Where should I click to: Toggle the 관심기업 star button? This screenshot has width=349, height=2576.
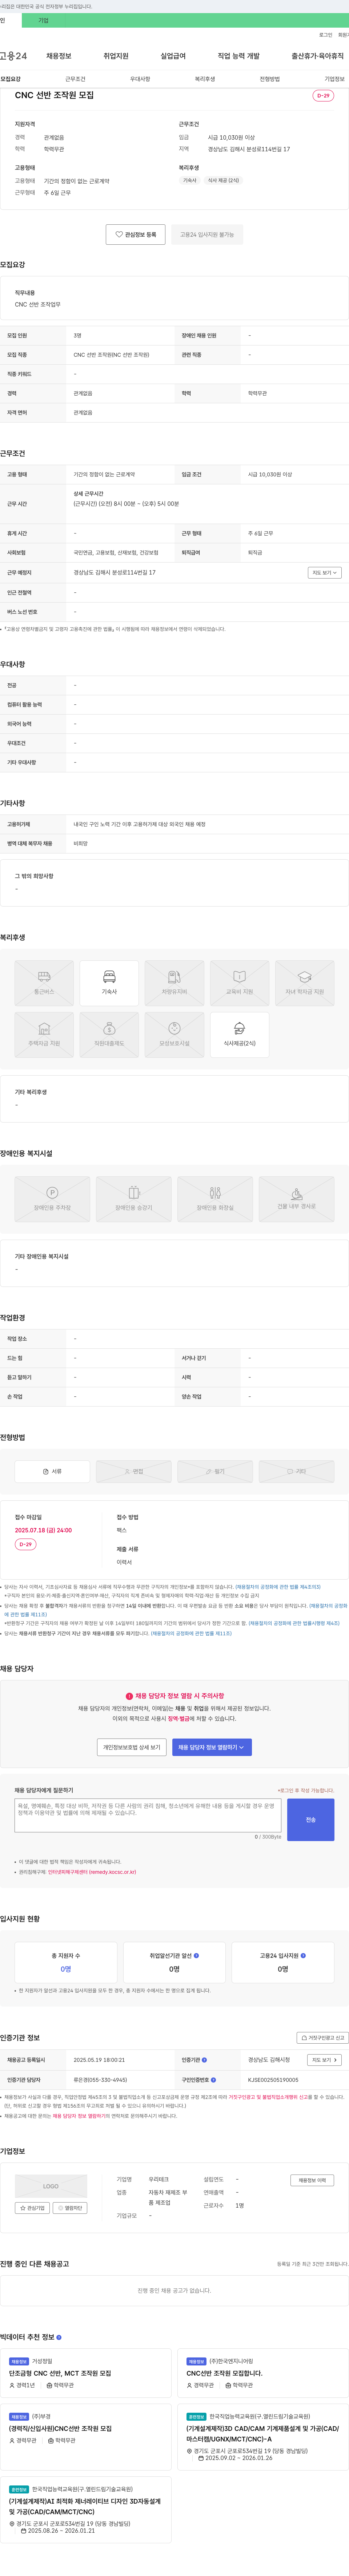pyautogui.click(x=32, y=2208)
